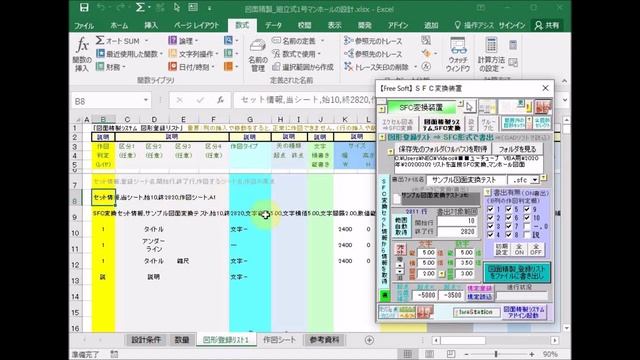The width and height of the screenshot is (640, 360).
Task: Open the File (ファイル) tab
Action: (84, 25)
